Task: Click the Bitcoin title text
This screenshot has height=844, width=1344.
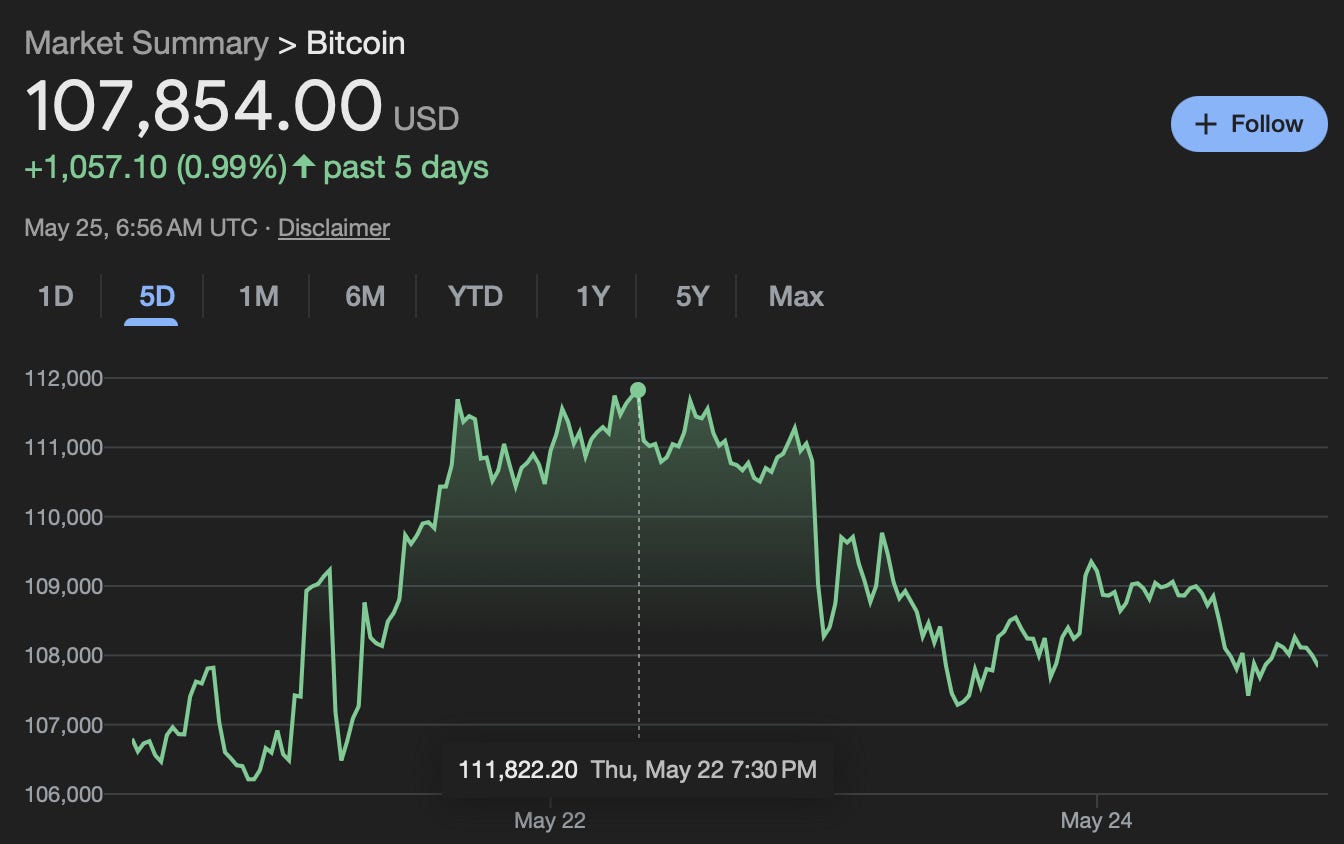Action: (356, 44)
